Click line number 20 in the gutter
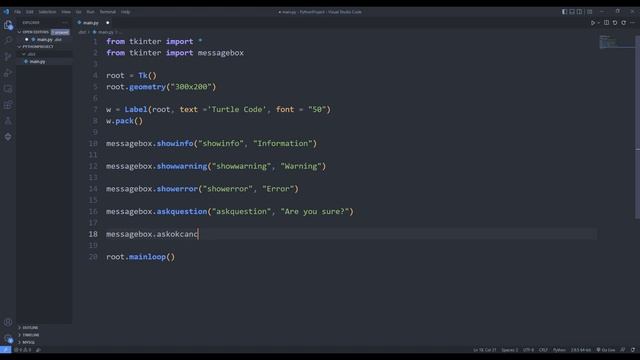Screen dimensions: 640x360 click(93, 257)
